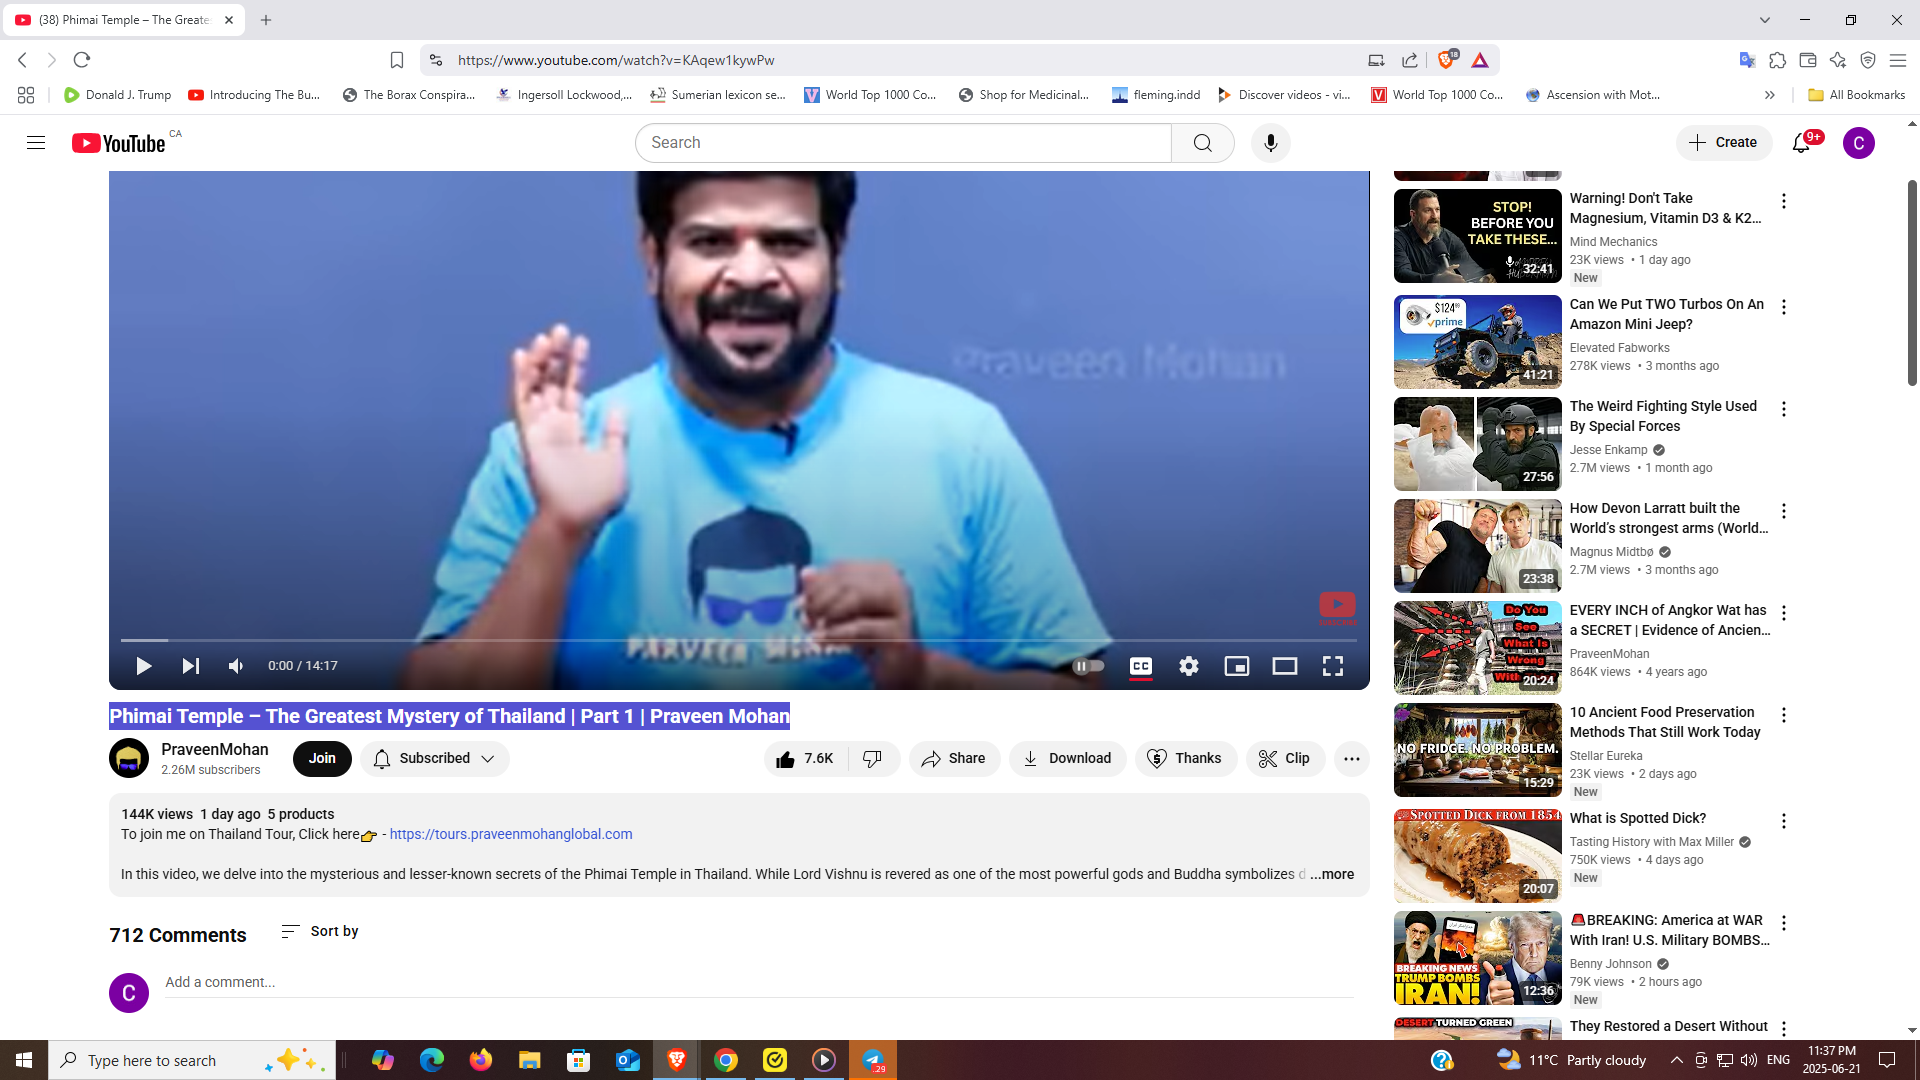Open options for Amazon Mini Jeep video
This screenshot has height=1080, width=1920.
coord(1783,307)
